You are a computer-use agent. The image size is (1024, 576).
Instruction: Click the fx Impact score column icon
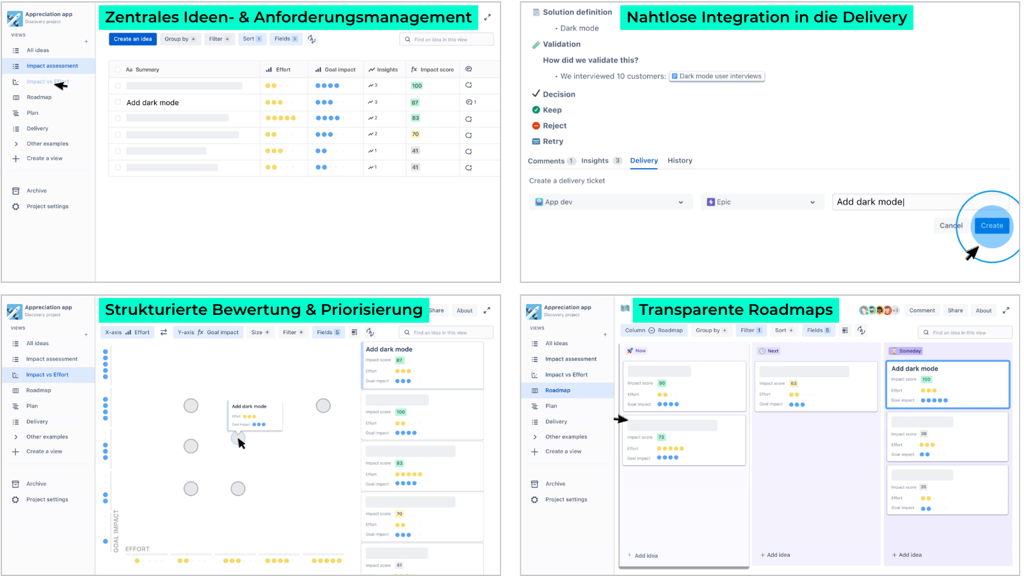click(414, 69)
